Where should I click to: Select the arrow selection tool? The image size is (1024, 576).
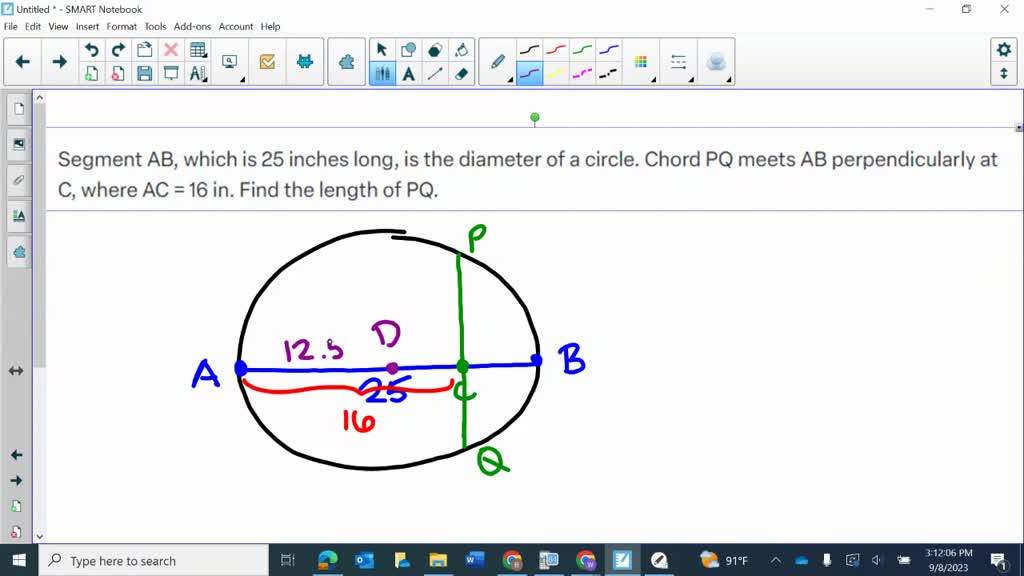(x=381, y=49)
